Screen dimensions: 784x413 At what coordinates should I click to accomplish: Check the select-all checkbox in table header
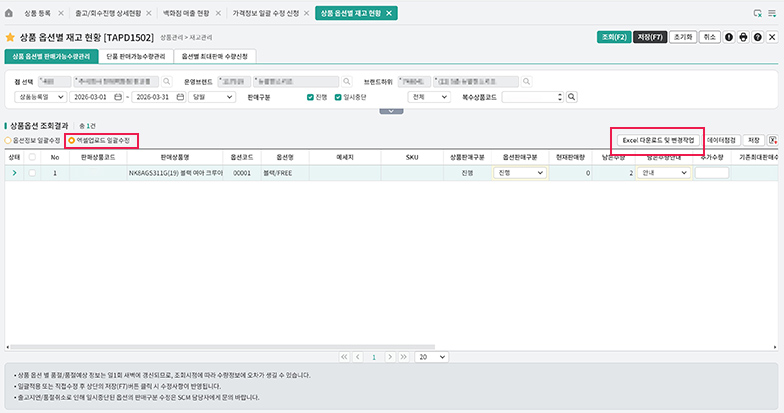pyautogui.click(x=32, y=157)
